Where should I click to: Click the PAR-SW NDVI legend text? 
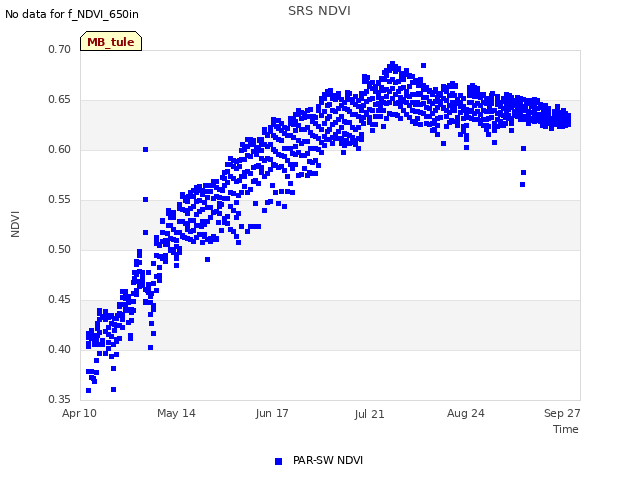point(328,460)
